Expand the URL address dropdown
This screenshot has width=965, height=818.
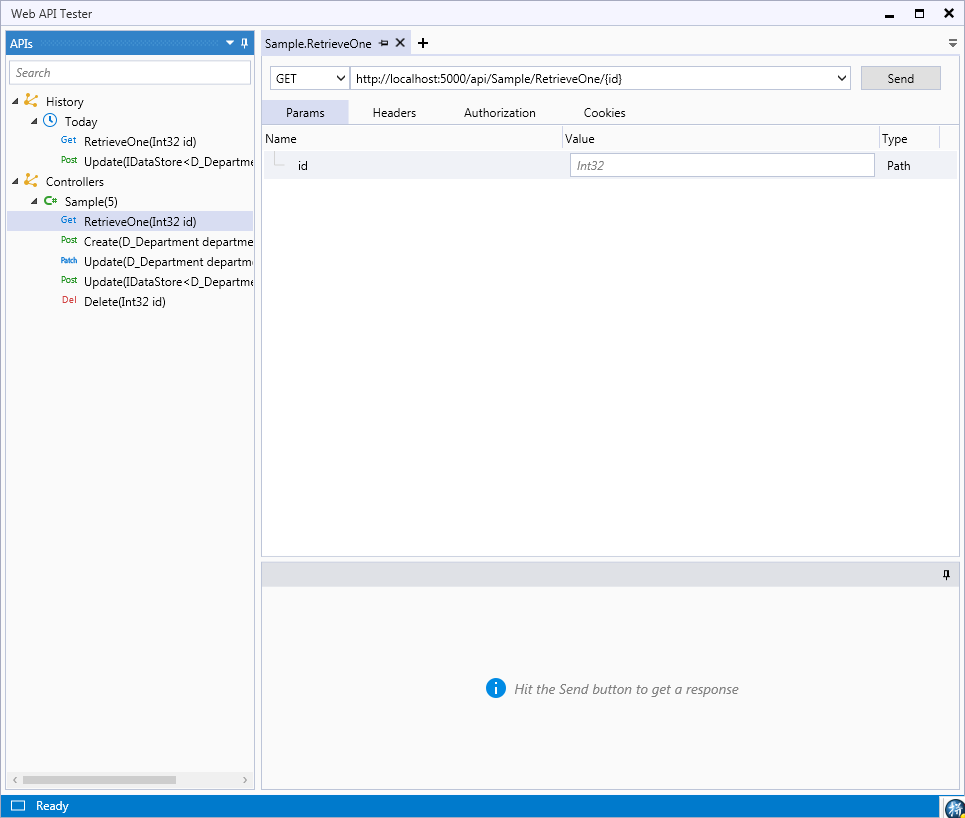coord(841,78)
